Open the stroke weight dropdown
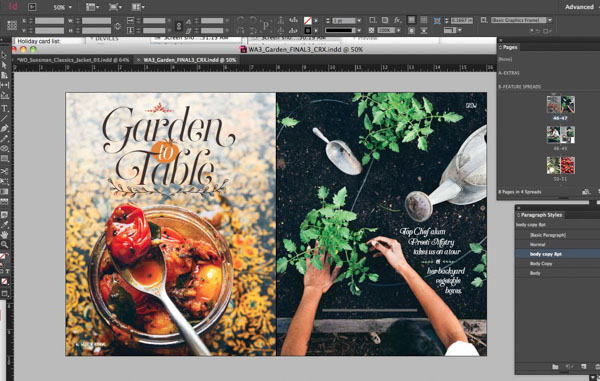The width and height of the screenshot is (600, 381). point(359,21)
